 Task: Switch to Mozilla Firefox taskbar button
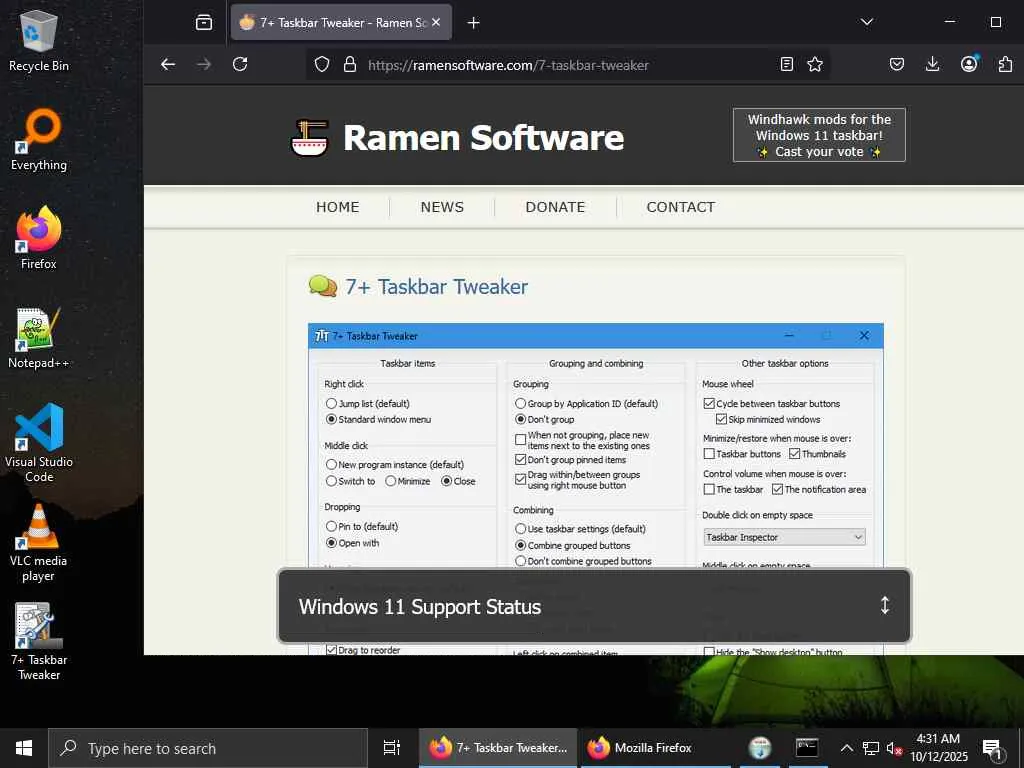656,748
